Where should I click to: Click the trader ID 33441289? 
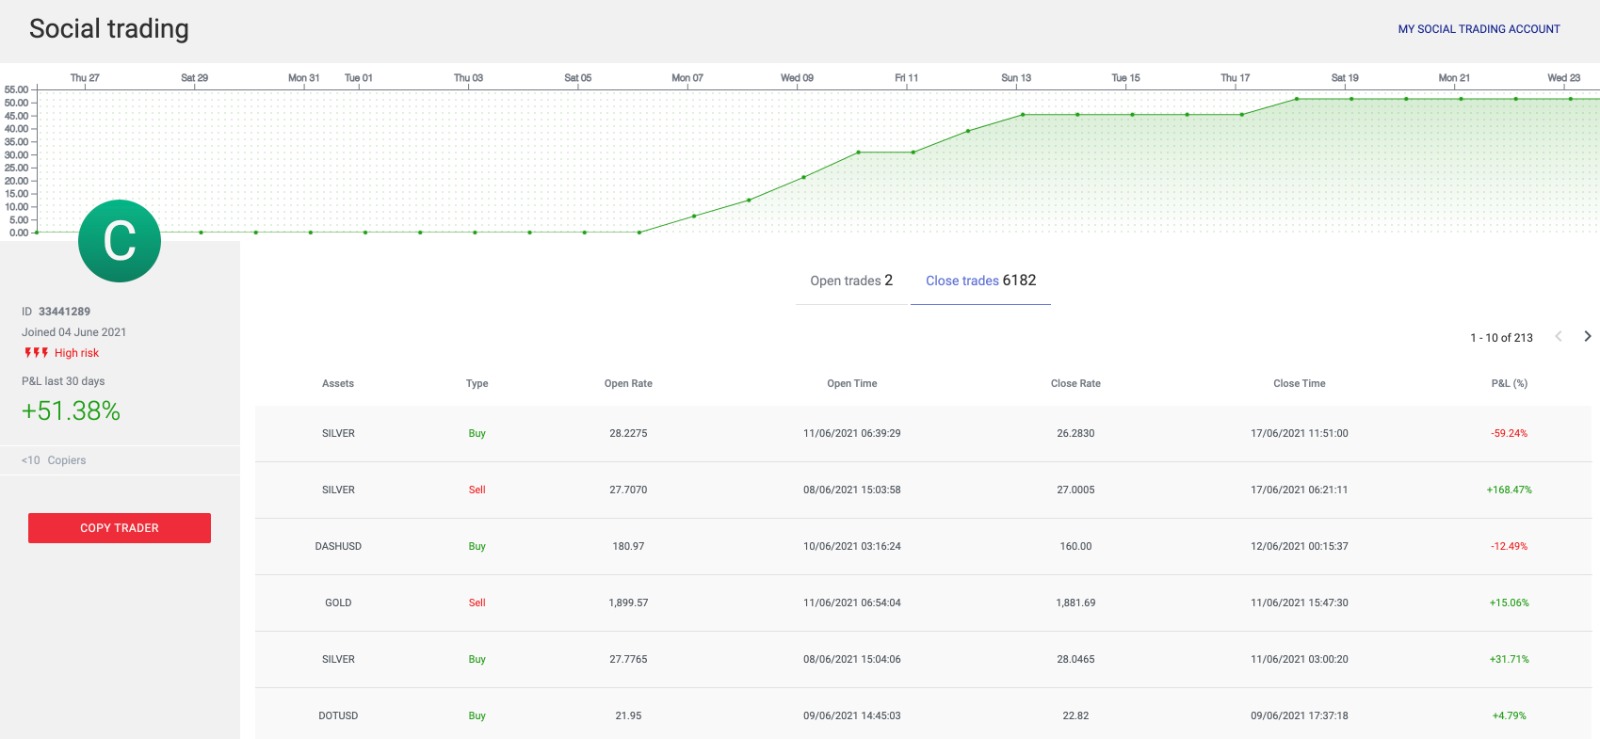pyautogui.click(x=65, y=312)
